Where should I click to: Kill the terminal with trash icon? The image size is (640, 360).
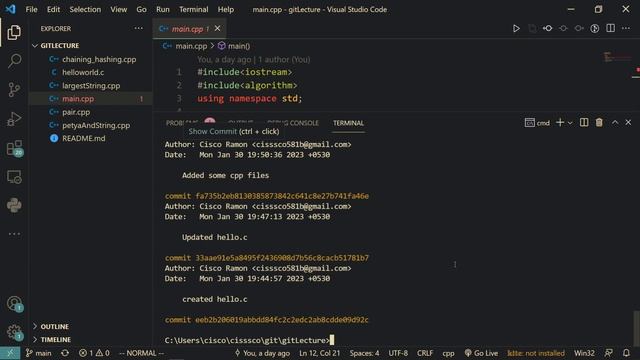(x=599, y=122)
